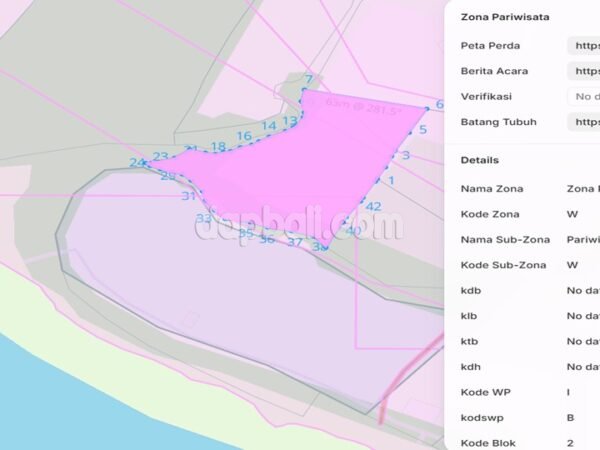Click boundary vertex marker 31

[x=188, y=196]
